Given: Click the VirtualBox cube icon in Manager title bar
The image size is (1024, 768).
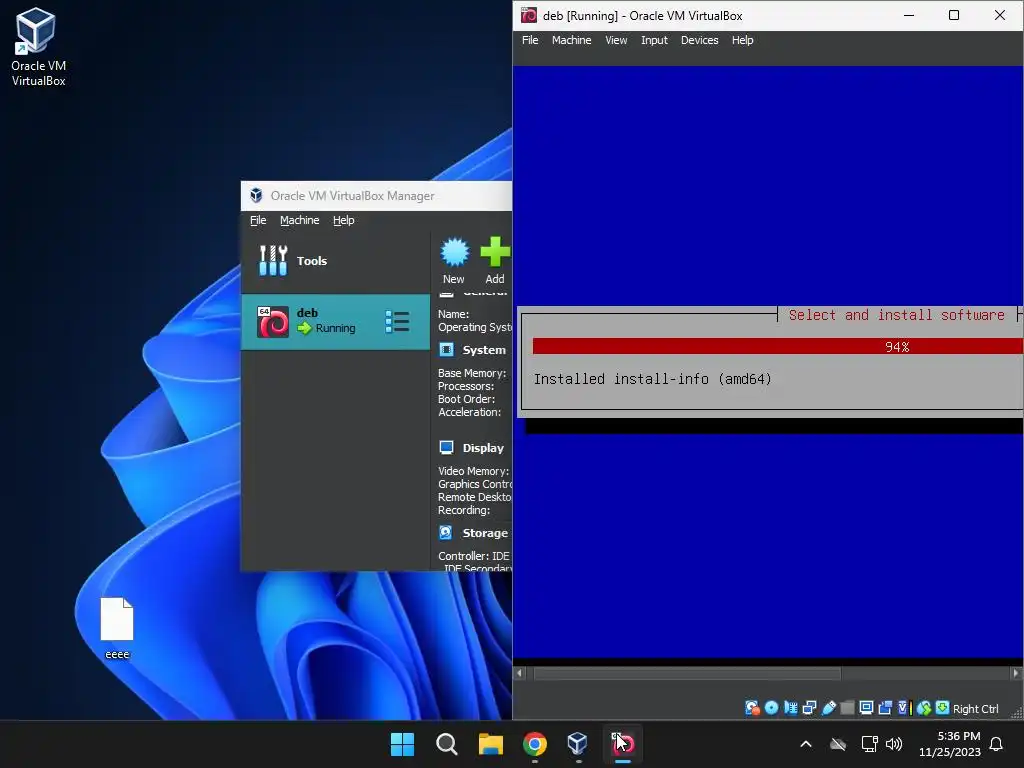Looking at the screenshot, I should 257,195.
